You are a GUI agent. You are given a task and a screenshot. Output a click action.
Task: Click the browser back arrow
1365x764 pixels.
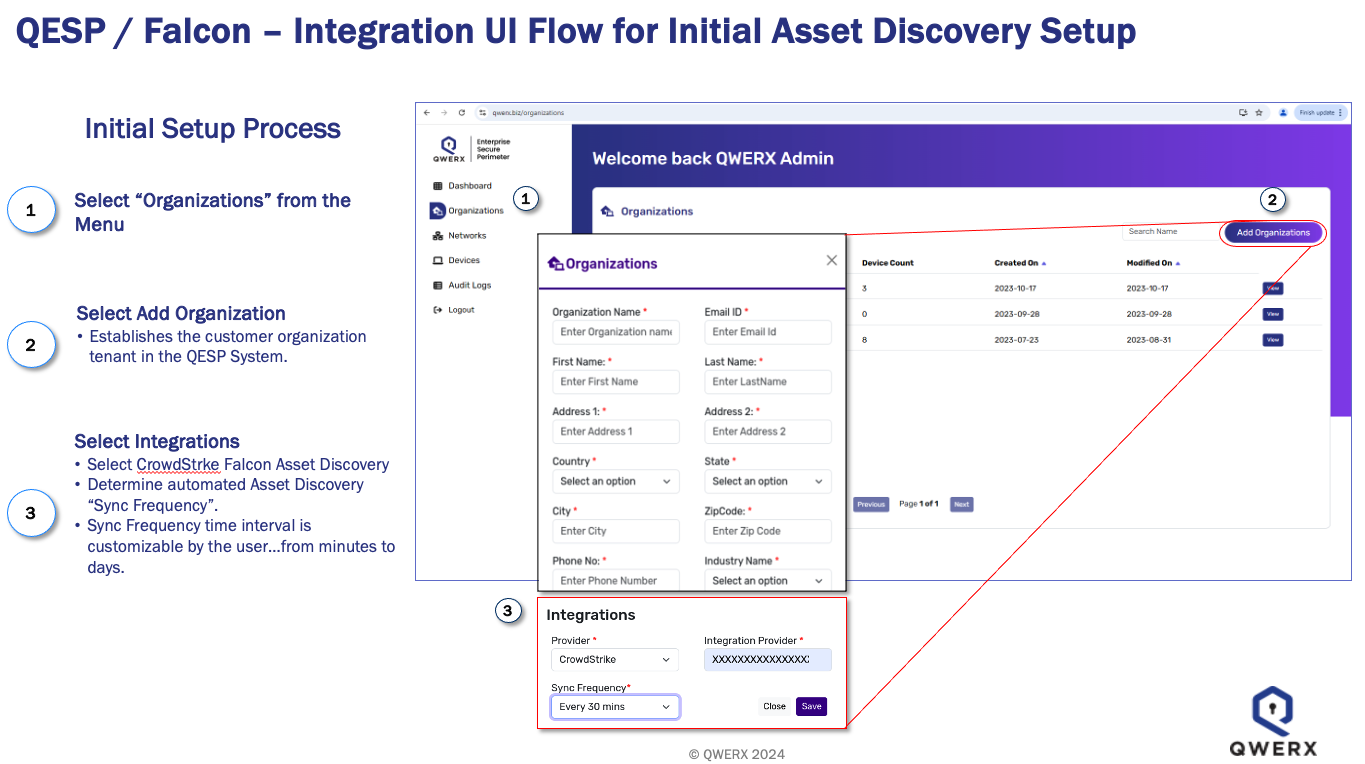click(427, 113)
